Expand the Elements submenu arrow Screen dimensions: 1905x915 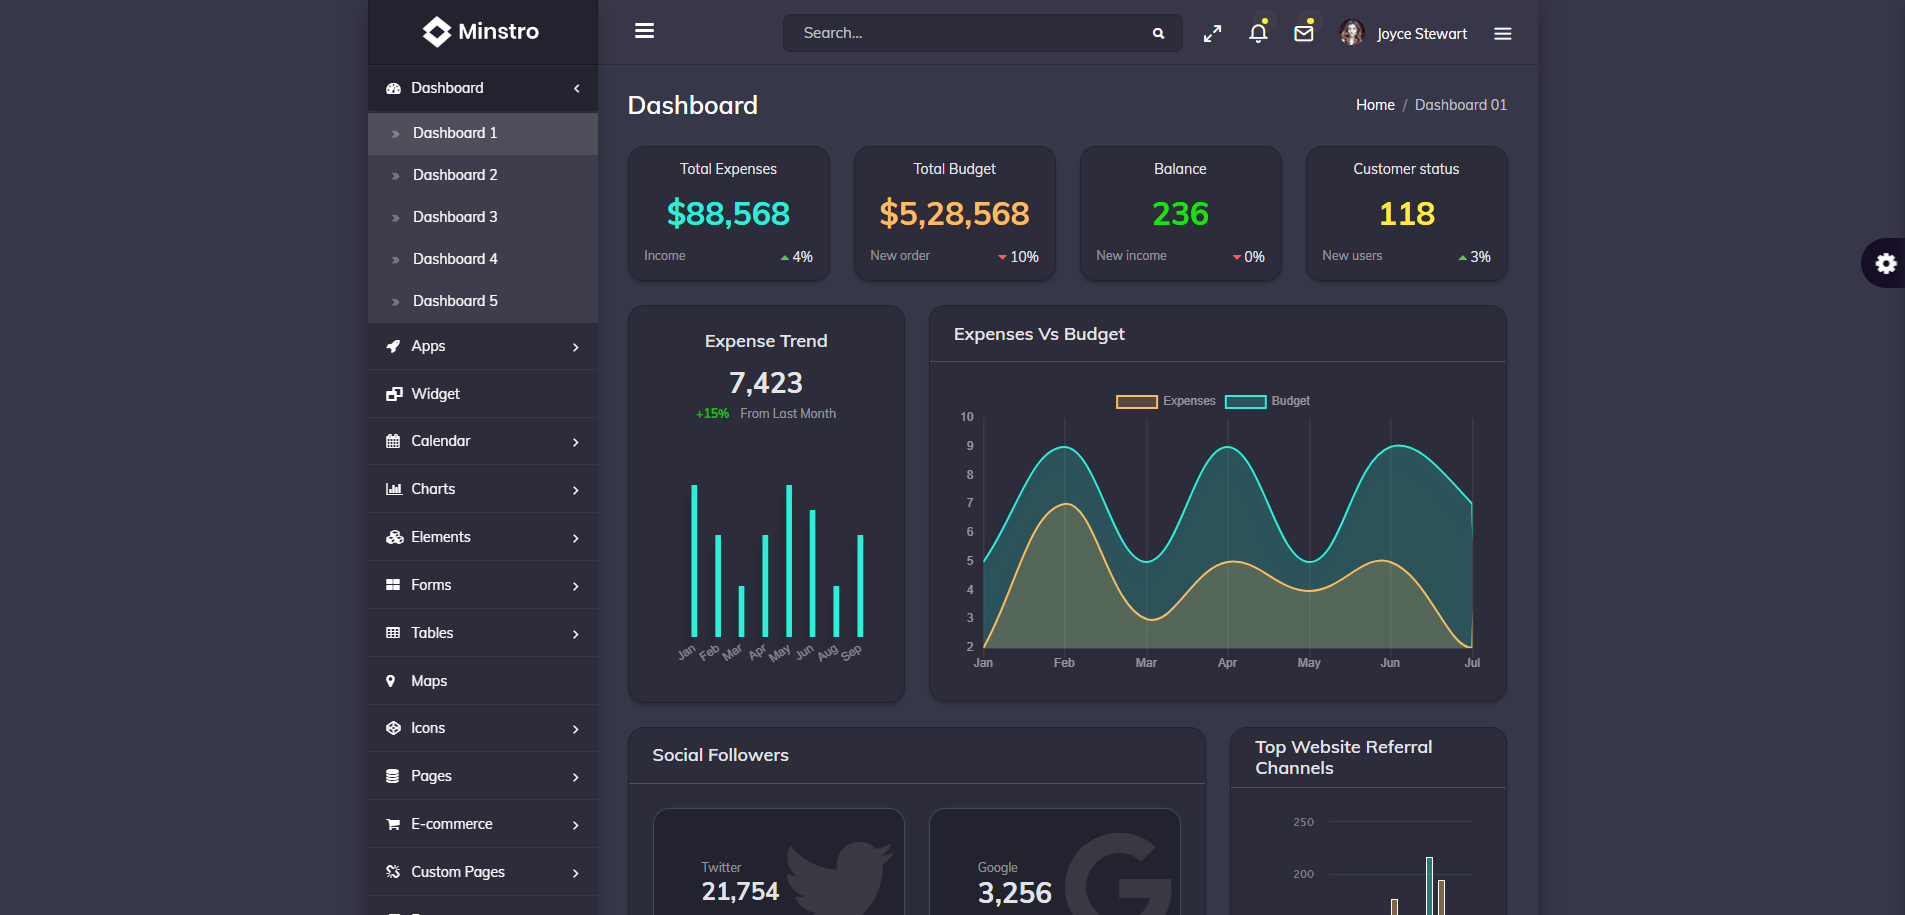click(x=576, y=538)
